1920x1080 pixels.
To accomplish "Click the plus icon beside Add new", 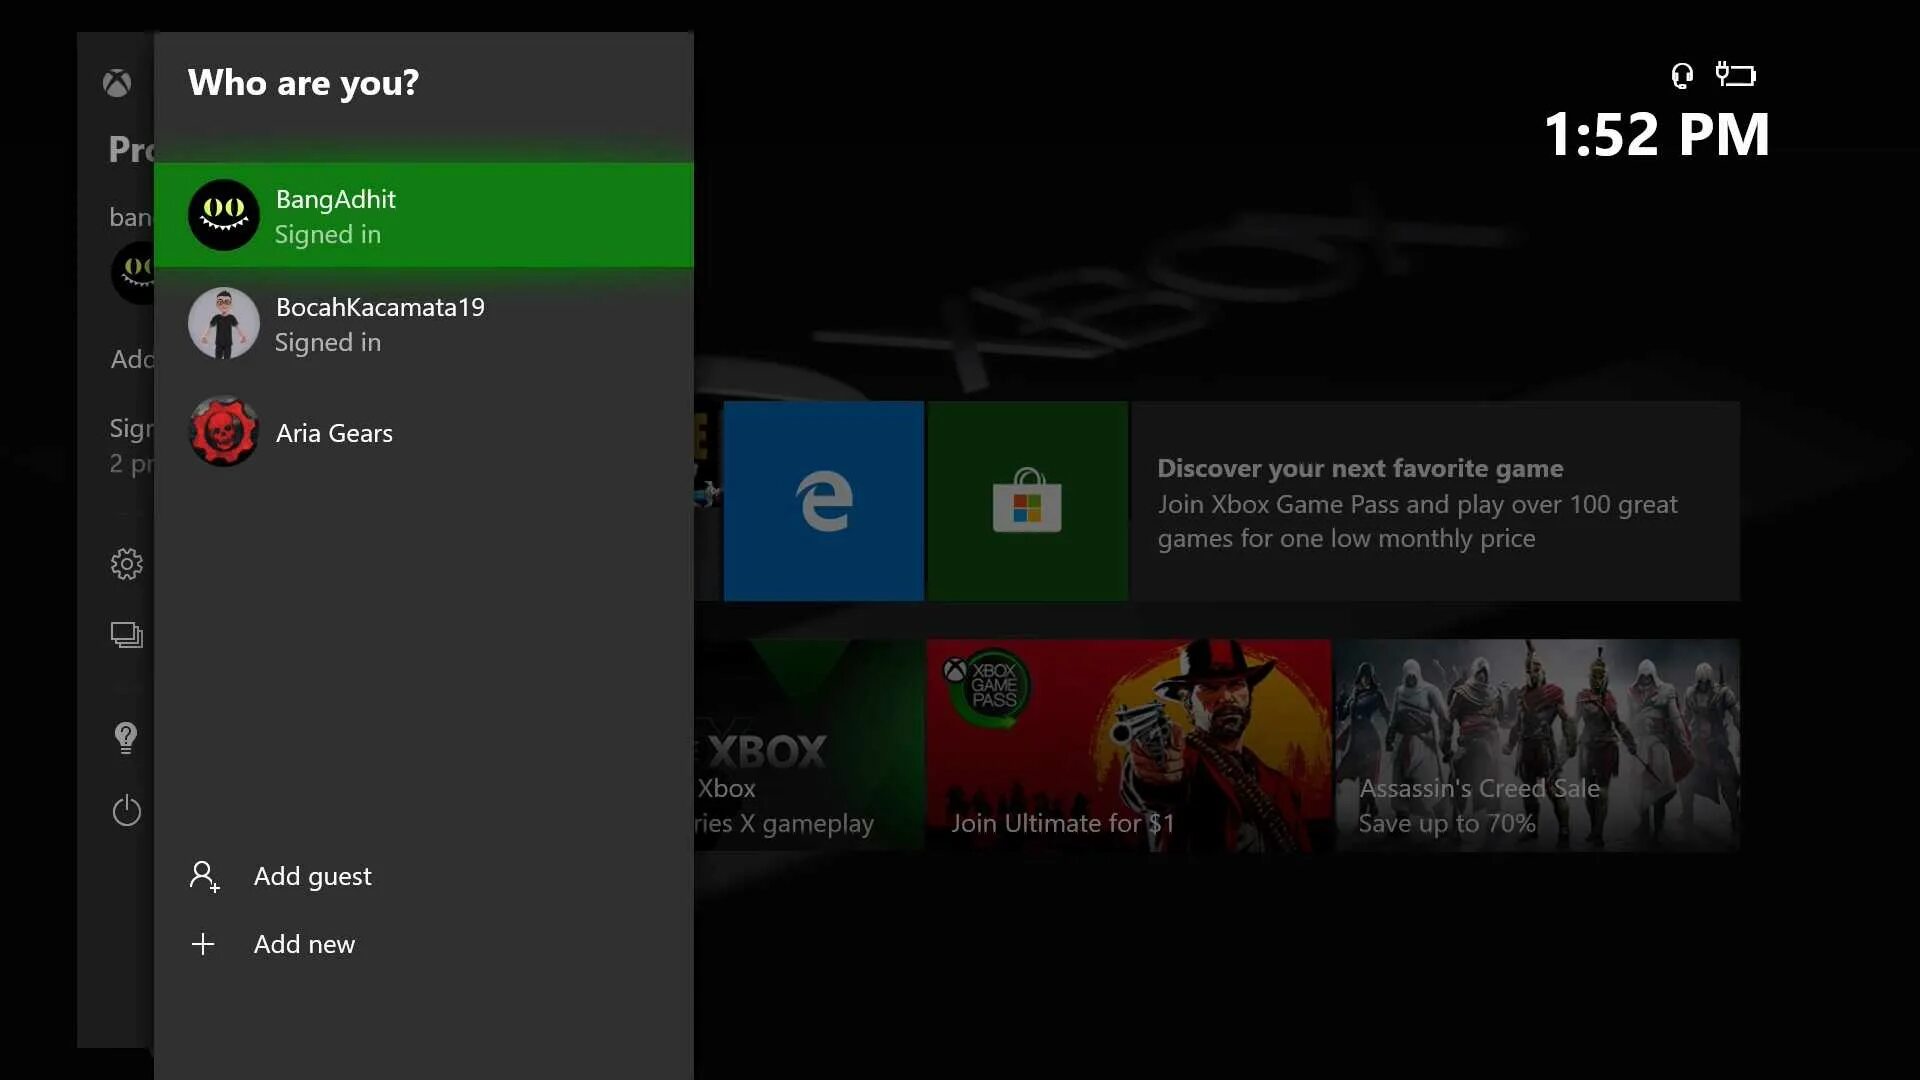I will click(x=203, y=944).
